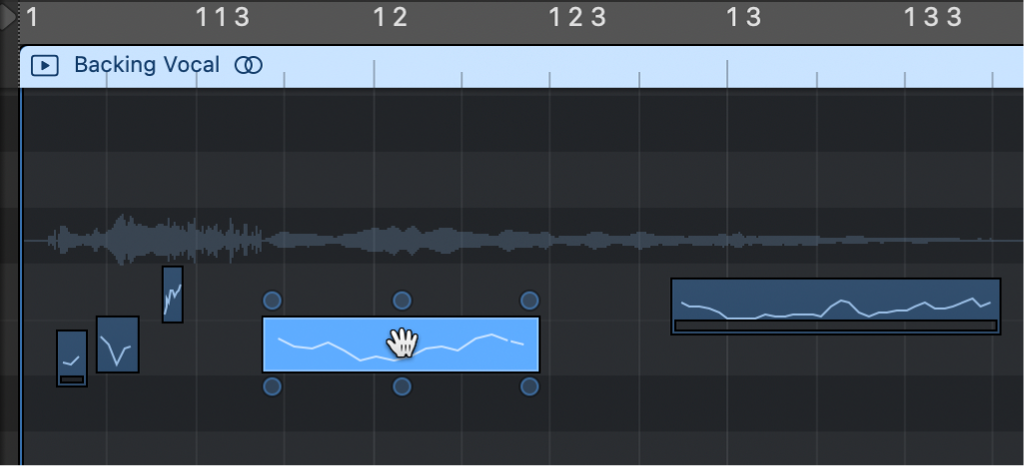Click the playhead triangle at the ruler start
1024x466 pixels.
(8, 17)
